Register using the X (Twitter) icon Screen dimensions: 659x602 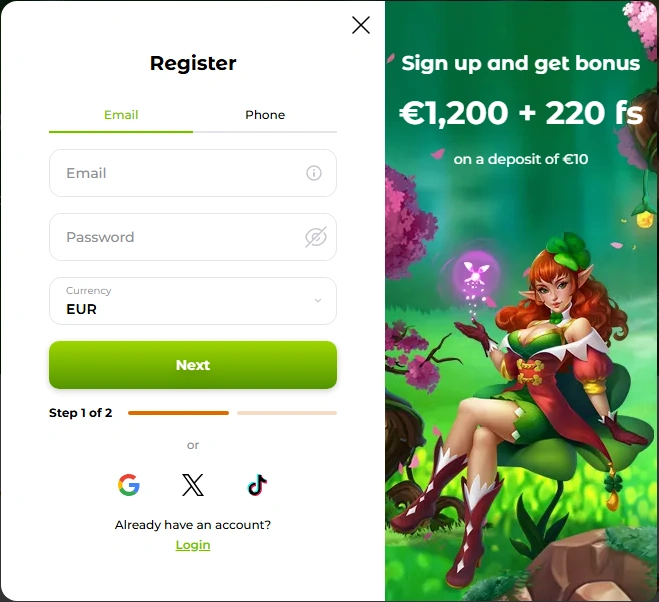coord(193,485)
